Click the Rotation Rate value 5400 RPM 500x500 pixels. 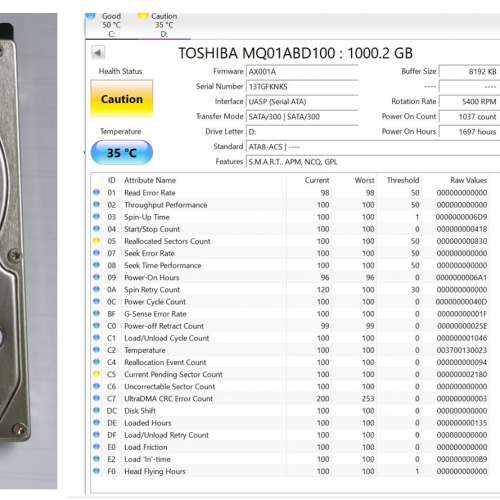(469, 102)
